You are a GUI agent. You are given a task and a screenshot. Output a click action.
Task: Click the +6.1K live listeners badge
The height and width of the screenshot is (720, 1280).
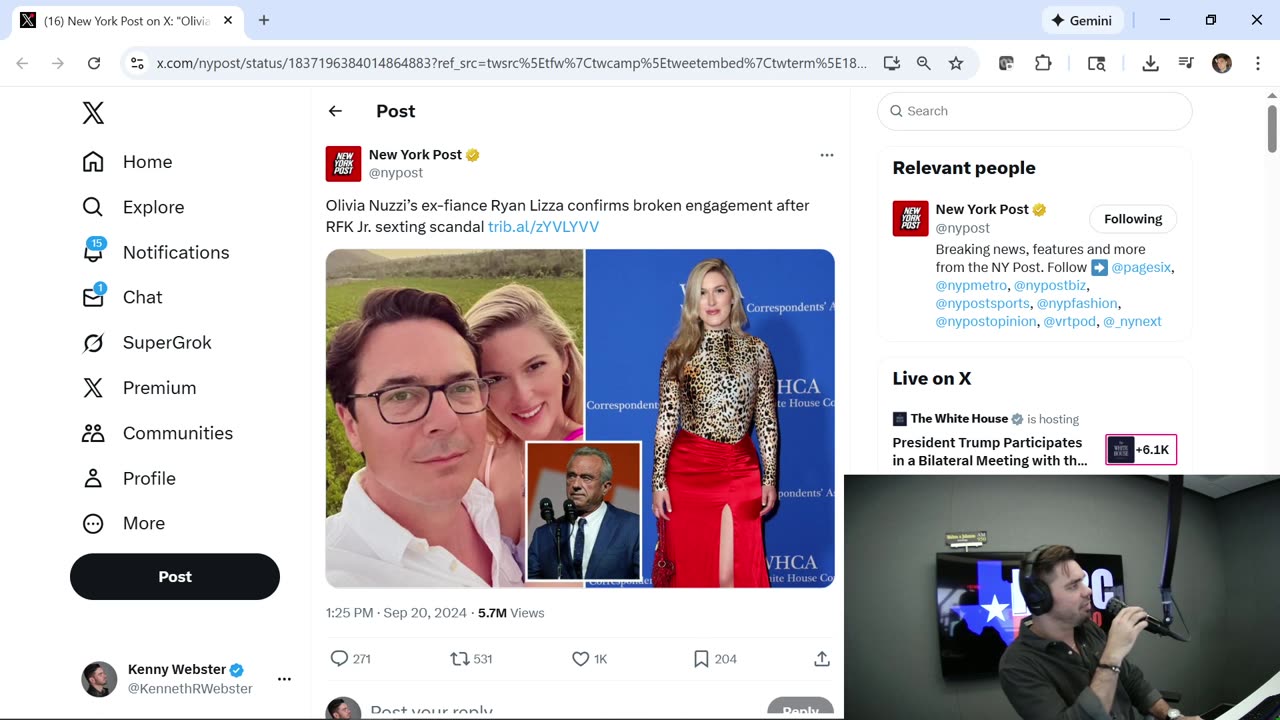pos(1141,450)
